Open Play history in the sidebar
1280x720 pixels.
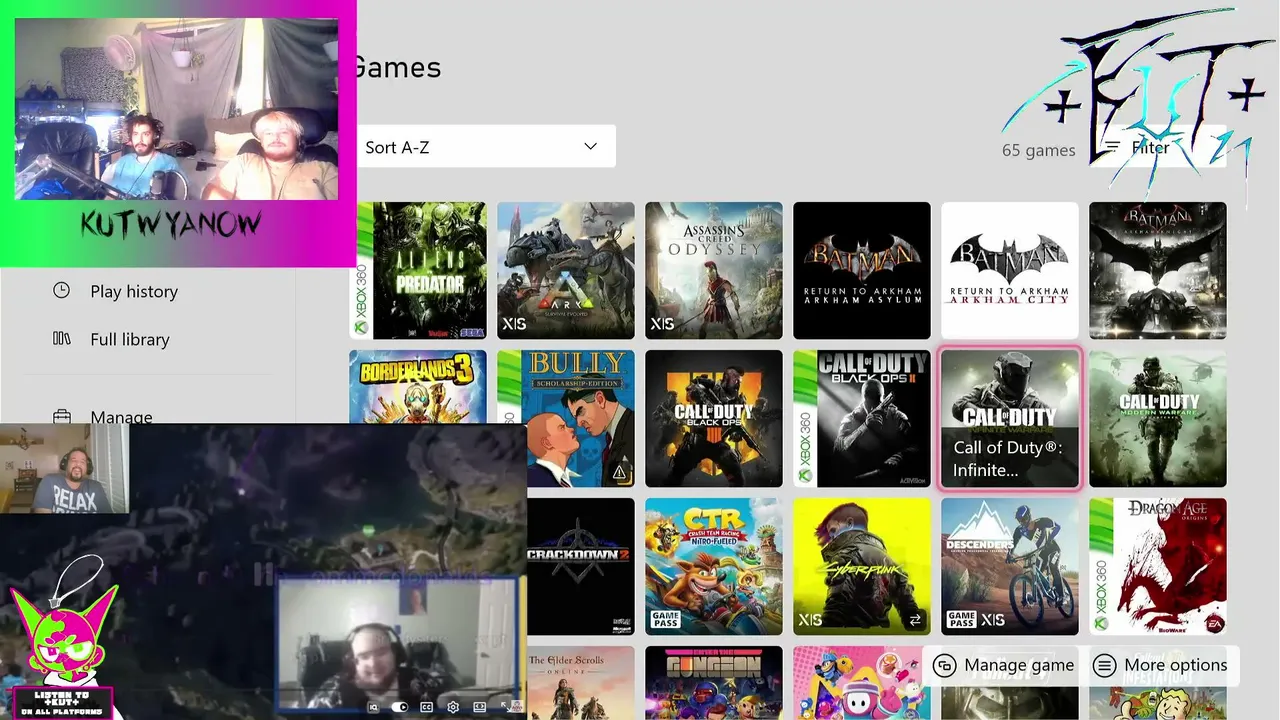pyautogui.click(x=134, y=291)
